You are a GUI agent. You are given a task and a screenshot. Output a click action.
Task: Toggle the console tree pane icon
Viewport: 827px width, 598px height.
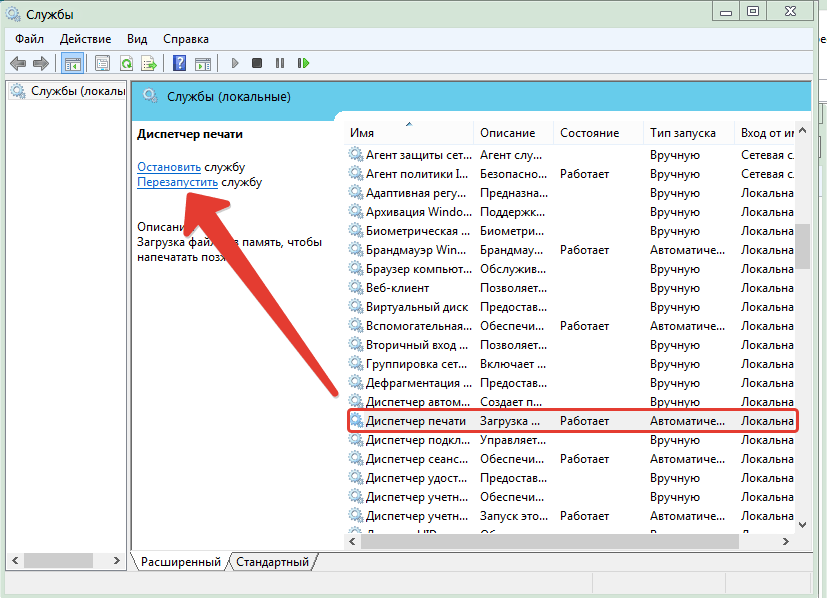(72, 64)
